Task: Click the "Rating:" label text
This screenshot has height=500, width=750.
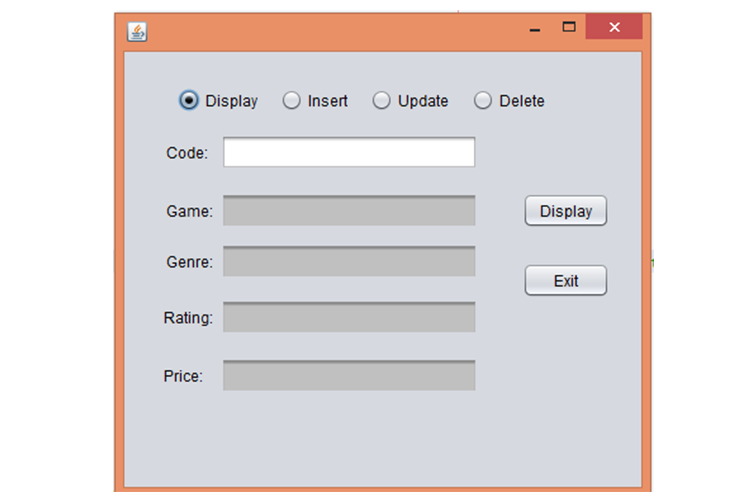Action: click(188, 318)
